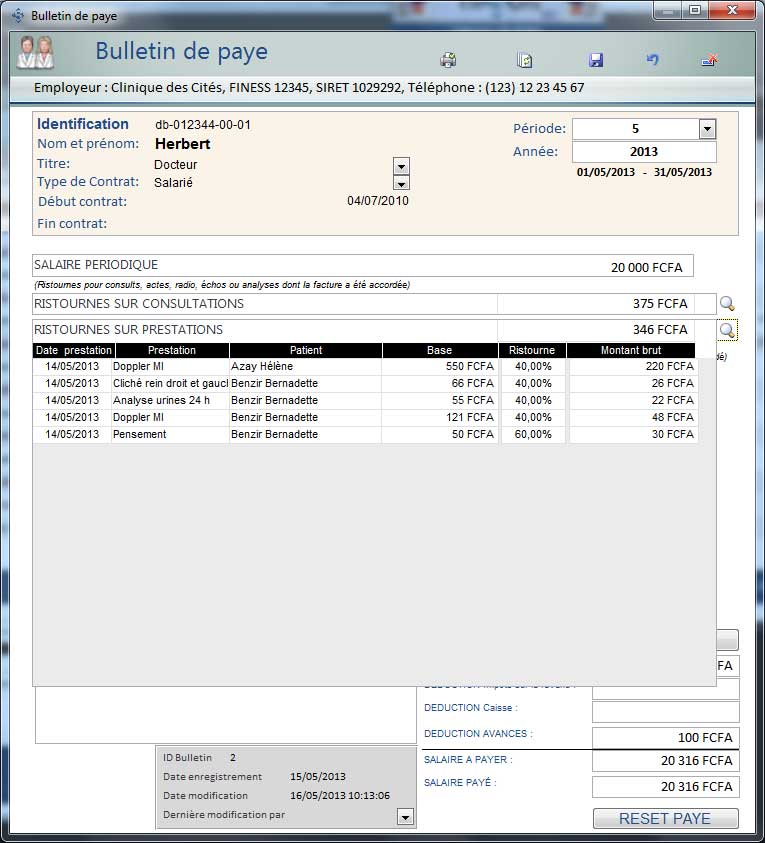Click the 'Ristourne' column header
The image size is (765, 843).
tap(532, 351)
